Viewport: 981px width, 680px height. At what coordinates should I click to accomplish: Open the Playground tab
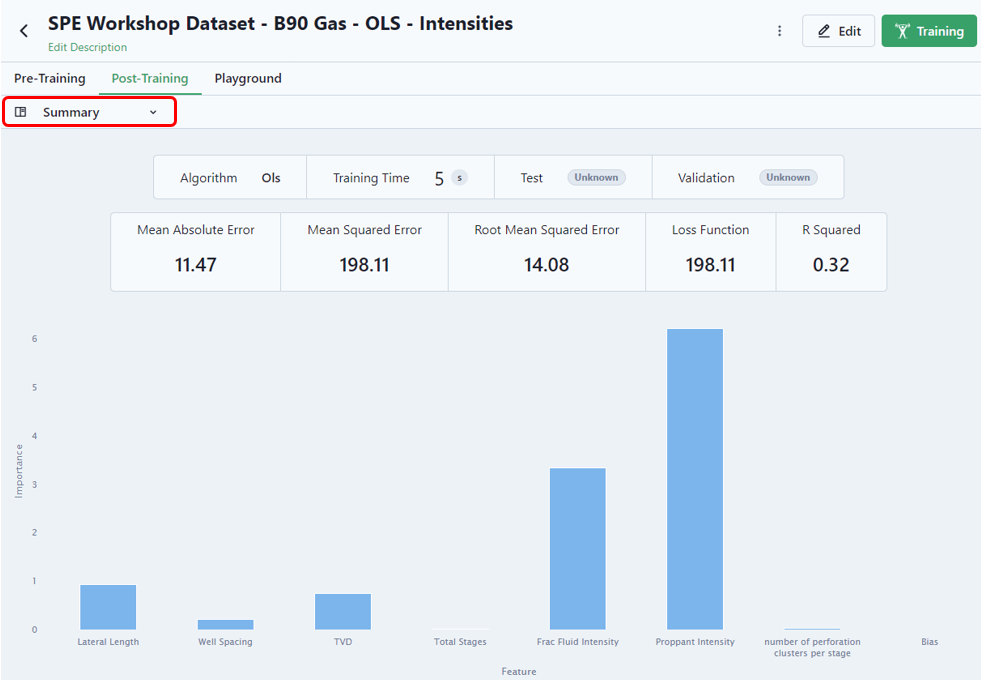pos(248,78)
